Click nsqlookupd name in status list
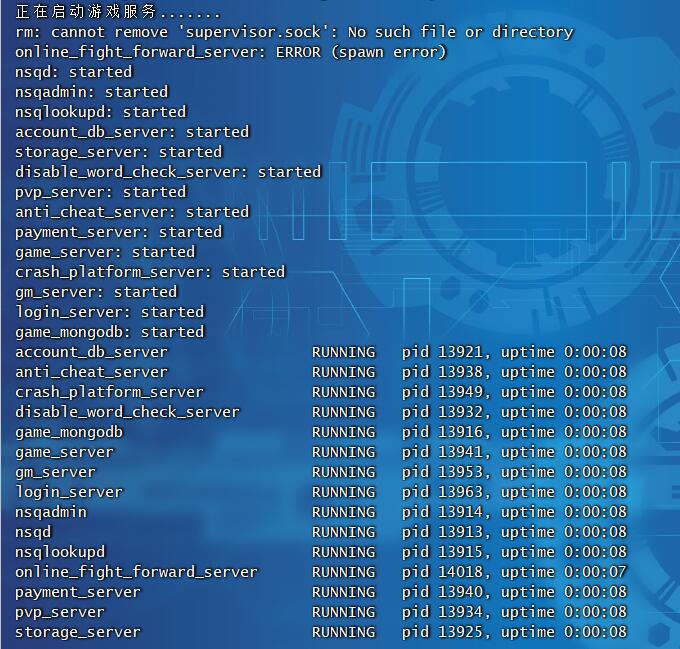 [x=60, y=552]
